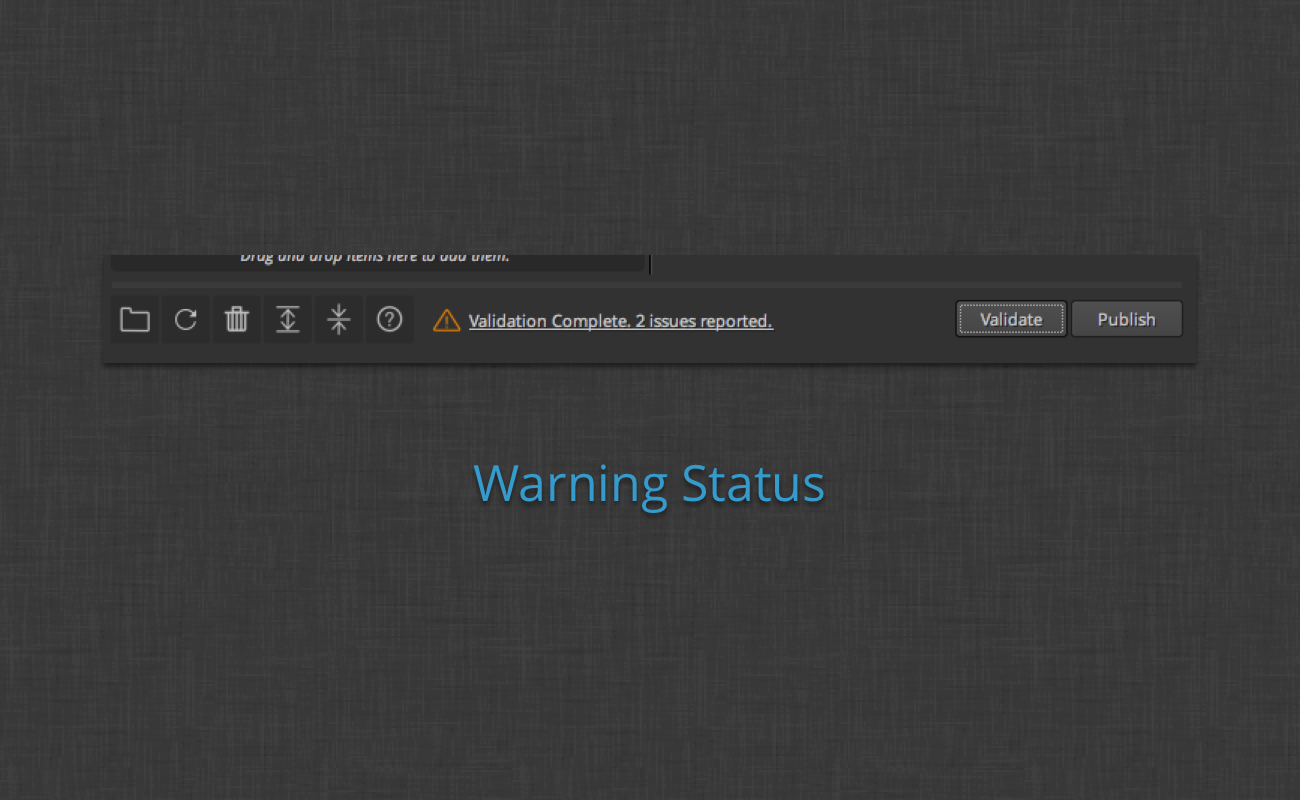Click the linen background below Warning Status

point(650,650)
